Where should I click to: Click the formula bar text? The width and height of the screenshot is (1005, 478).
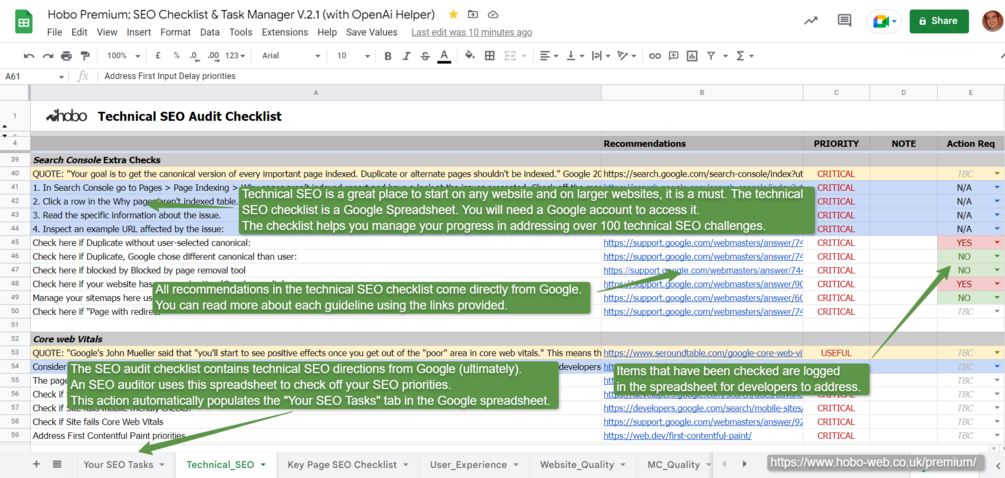point(170,76)
